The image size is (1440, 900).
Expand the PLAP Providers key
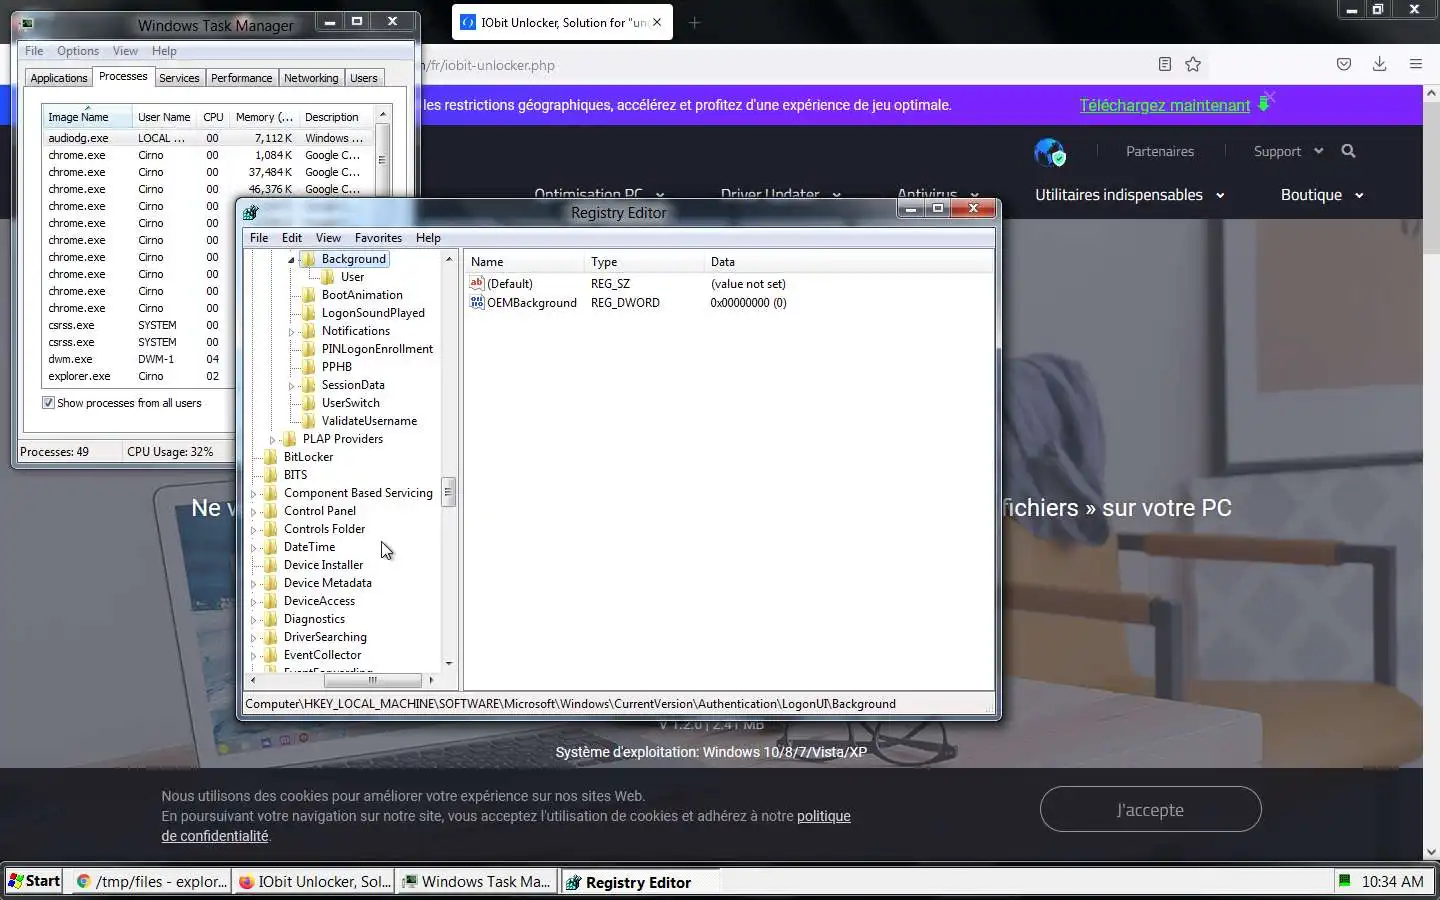[273, 439]
